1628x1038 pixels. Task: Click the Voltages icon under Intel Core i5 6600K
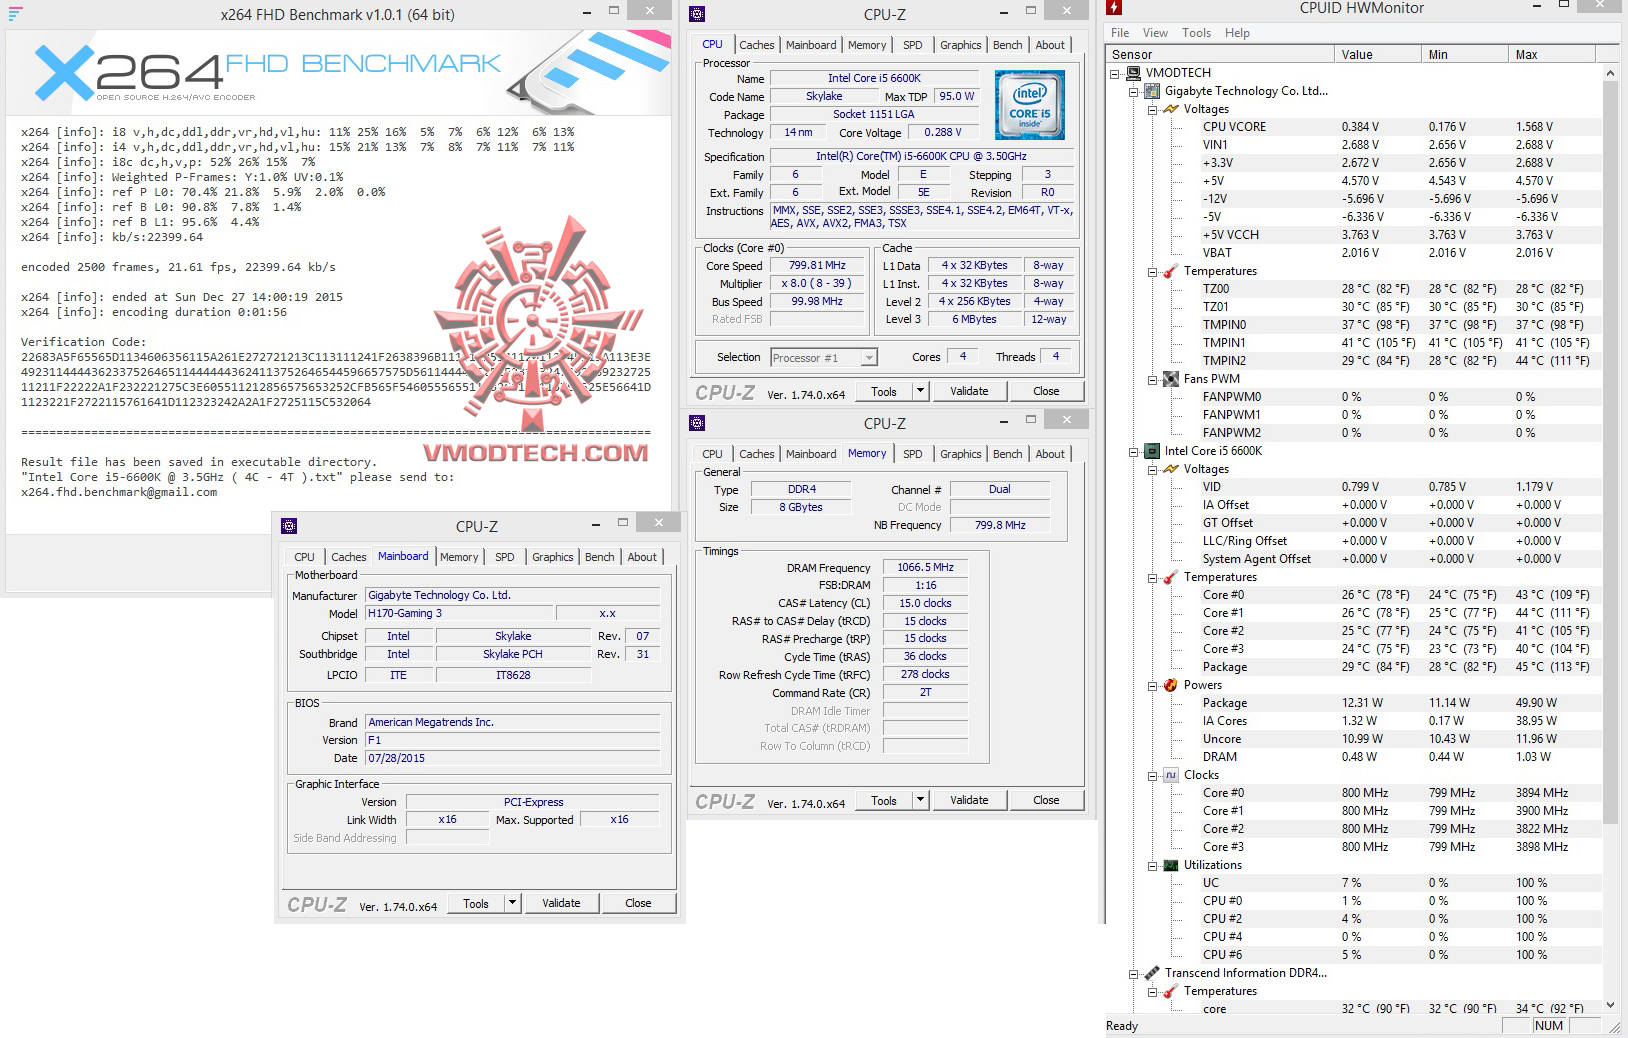(x=1171, y=469)
